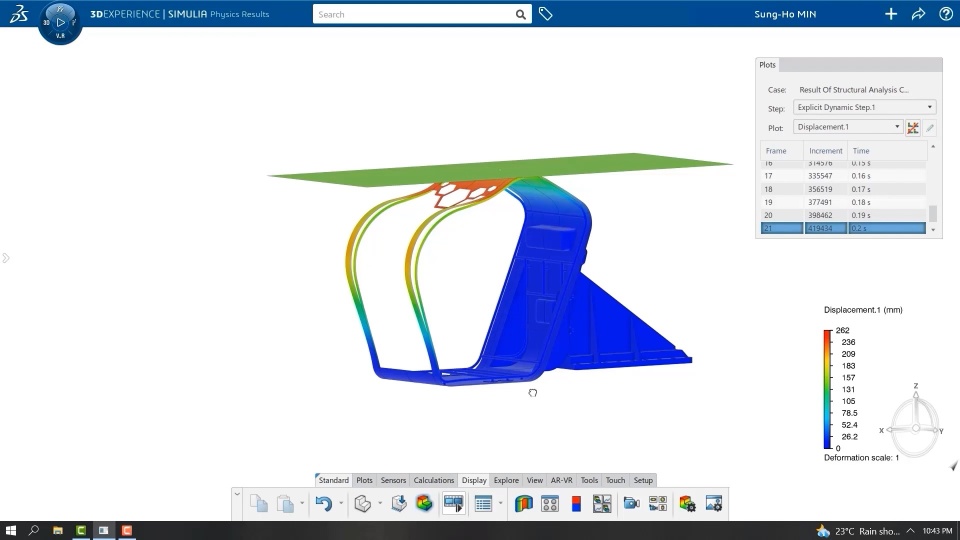
Task: Select highlighted frame 21 row
Action: (x=843, y=228)
